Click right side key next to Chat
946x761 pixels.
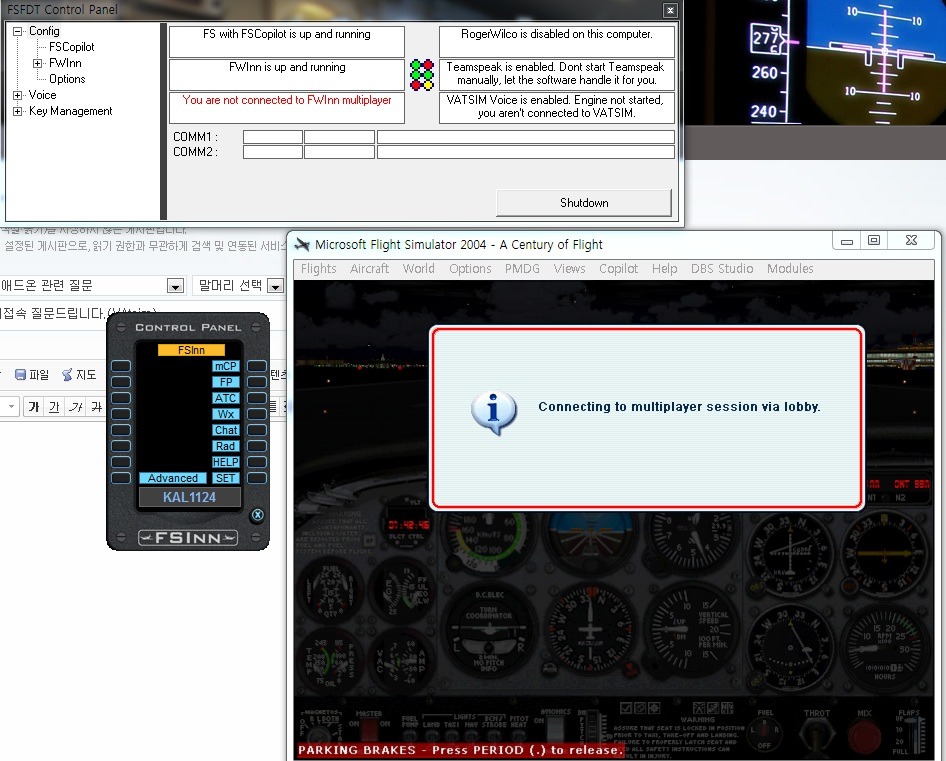[x=257, y=430]
